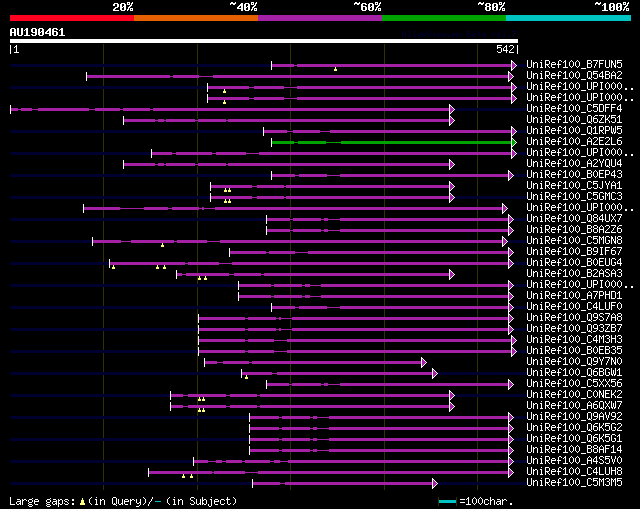
Task: Select UniRef100_C5XX56 label
Action: click(x=574, y=384)
